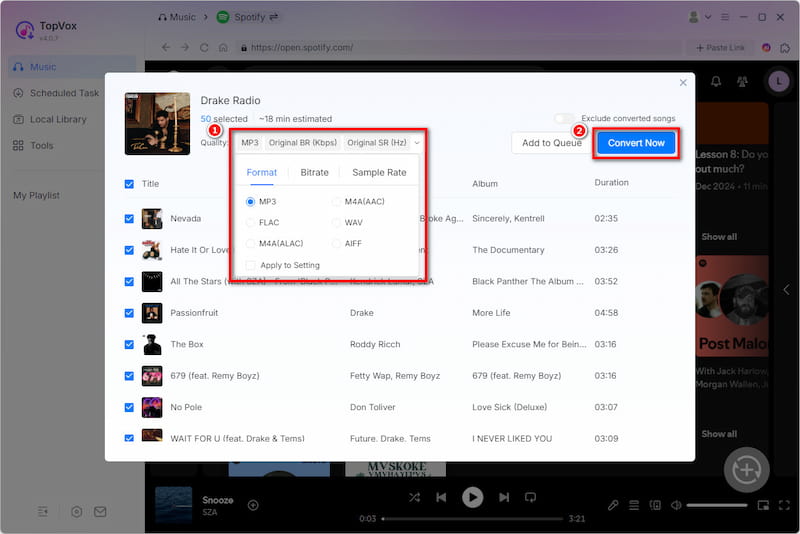
Task: Click the browser reload icon
Action: pos(204,47)
